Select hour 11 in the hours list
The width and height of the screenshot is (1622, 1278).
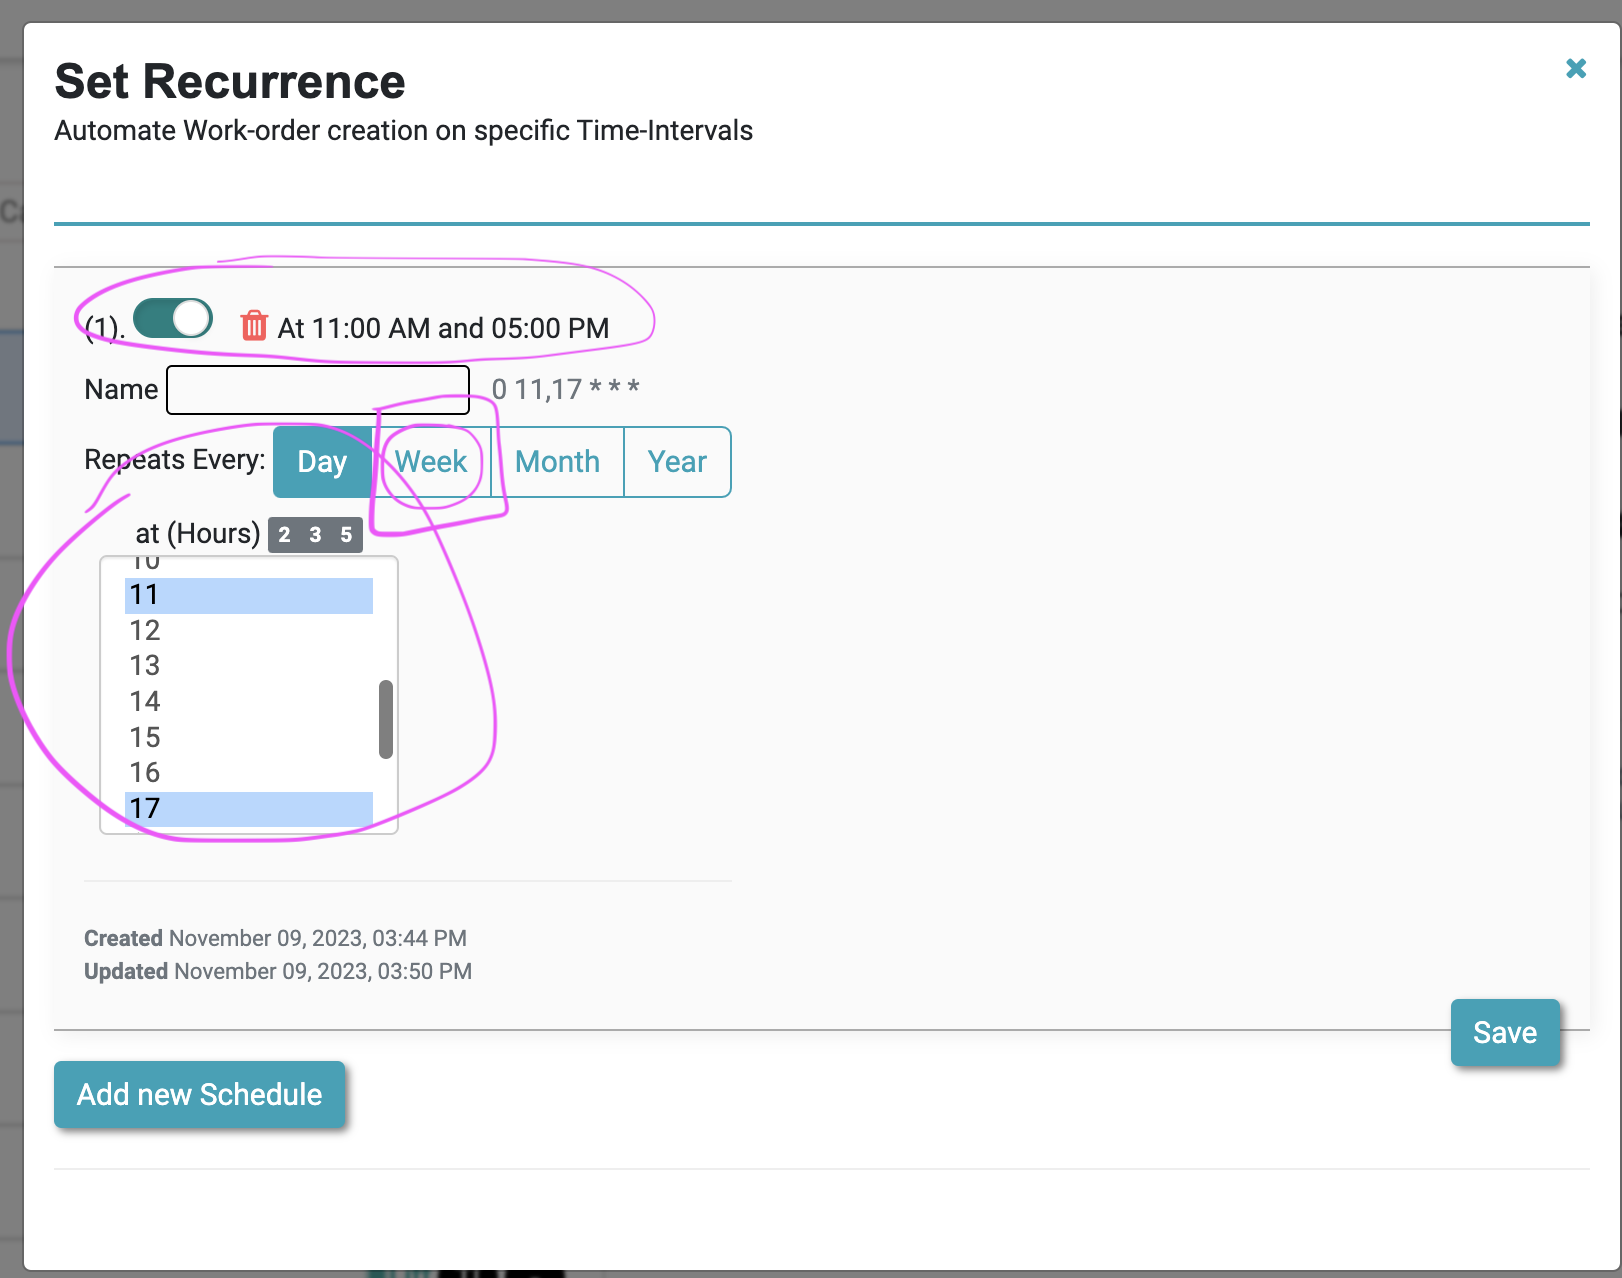[x=248, y=595]
